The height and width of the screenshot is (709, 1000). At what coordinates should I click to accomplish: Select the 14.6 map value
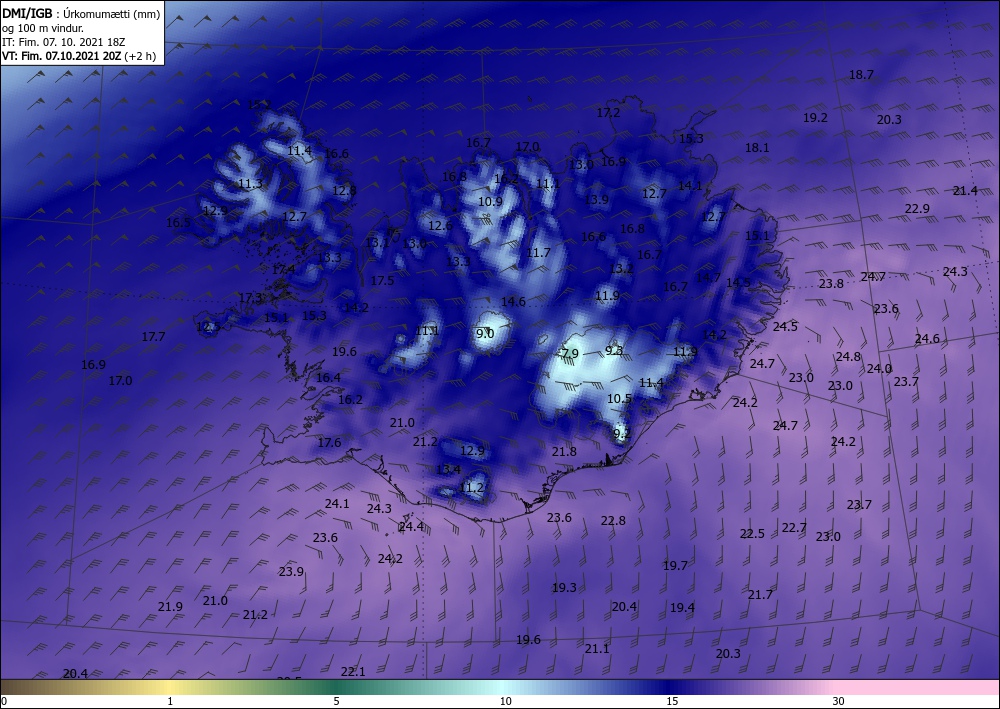pos(513,302)
